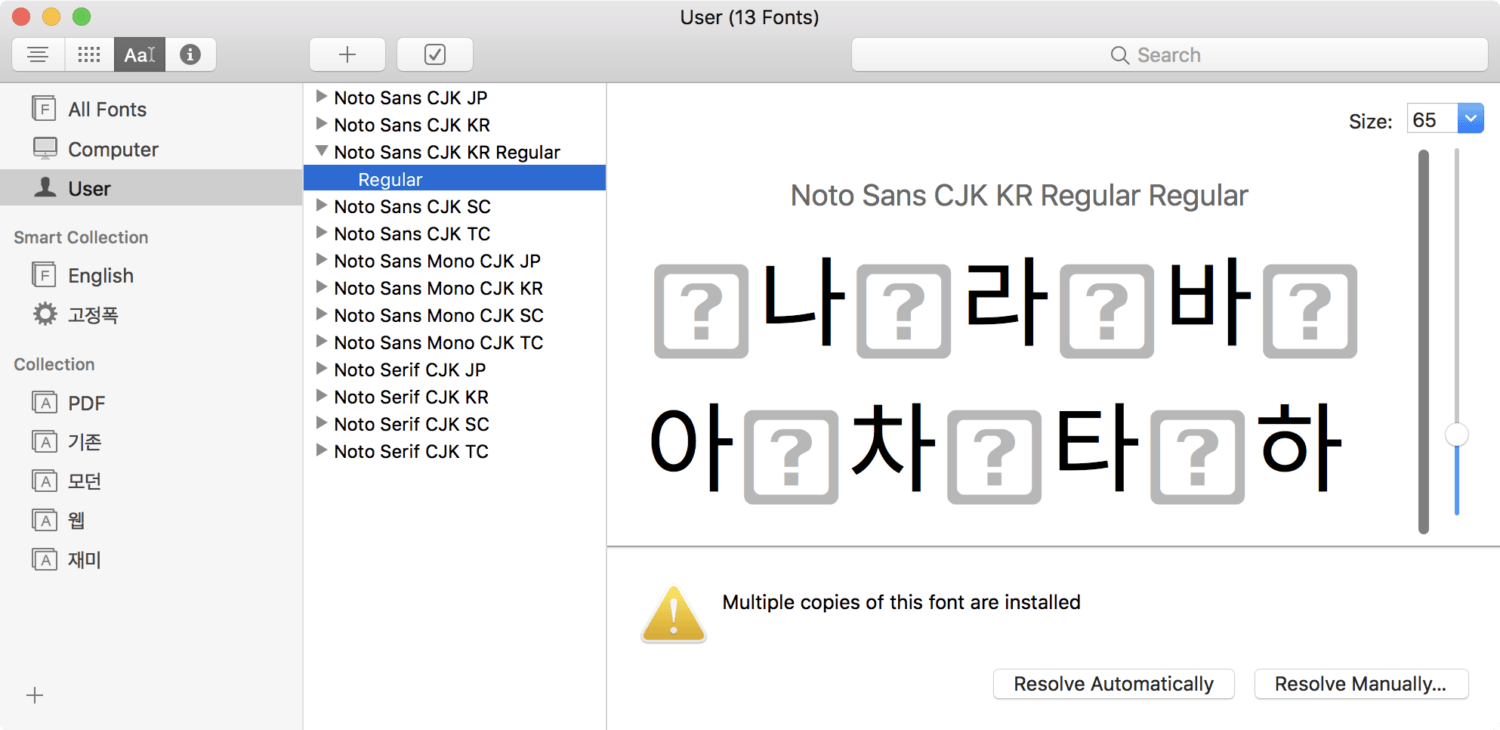
Task: Expand Noto Serif CJK JP family
Action: [x=321, y=369]
